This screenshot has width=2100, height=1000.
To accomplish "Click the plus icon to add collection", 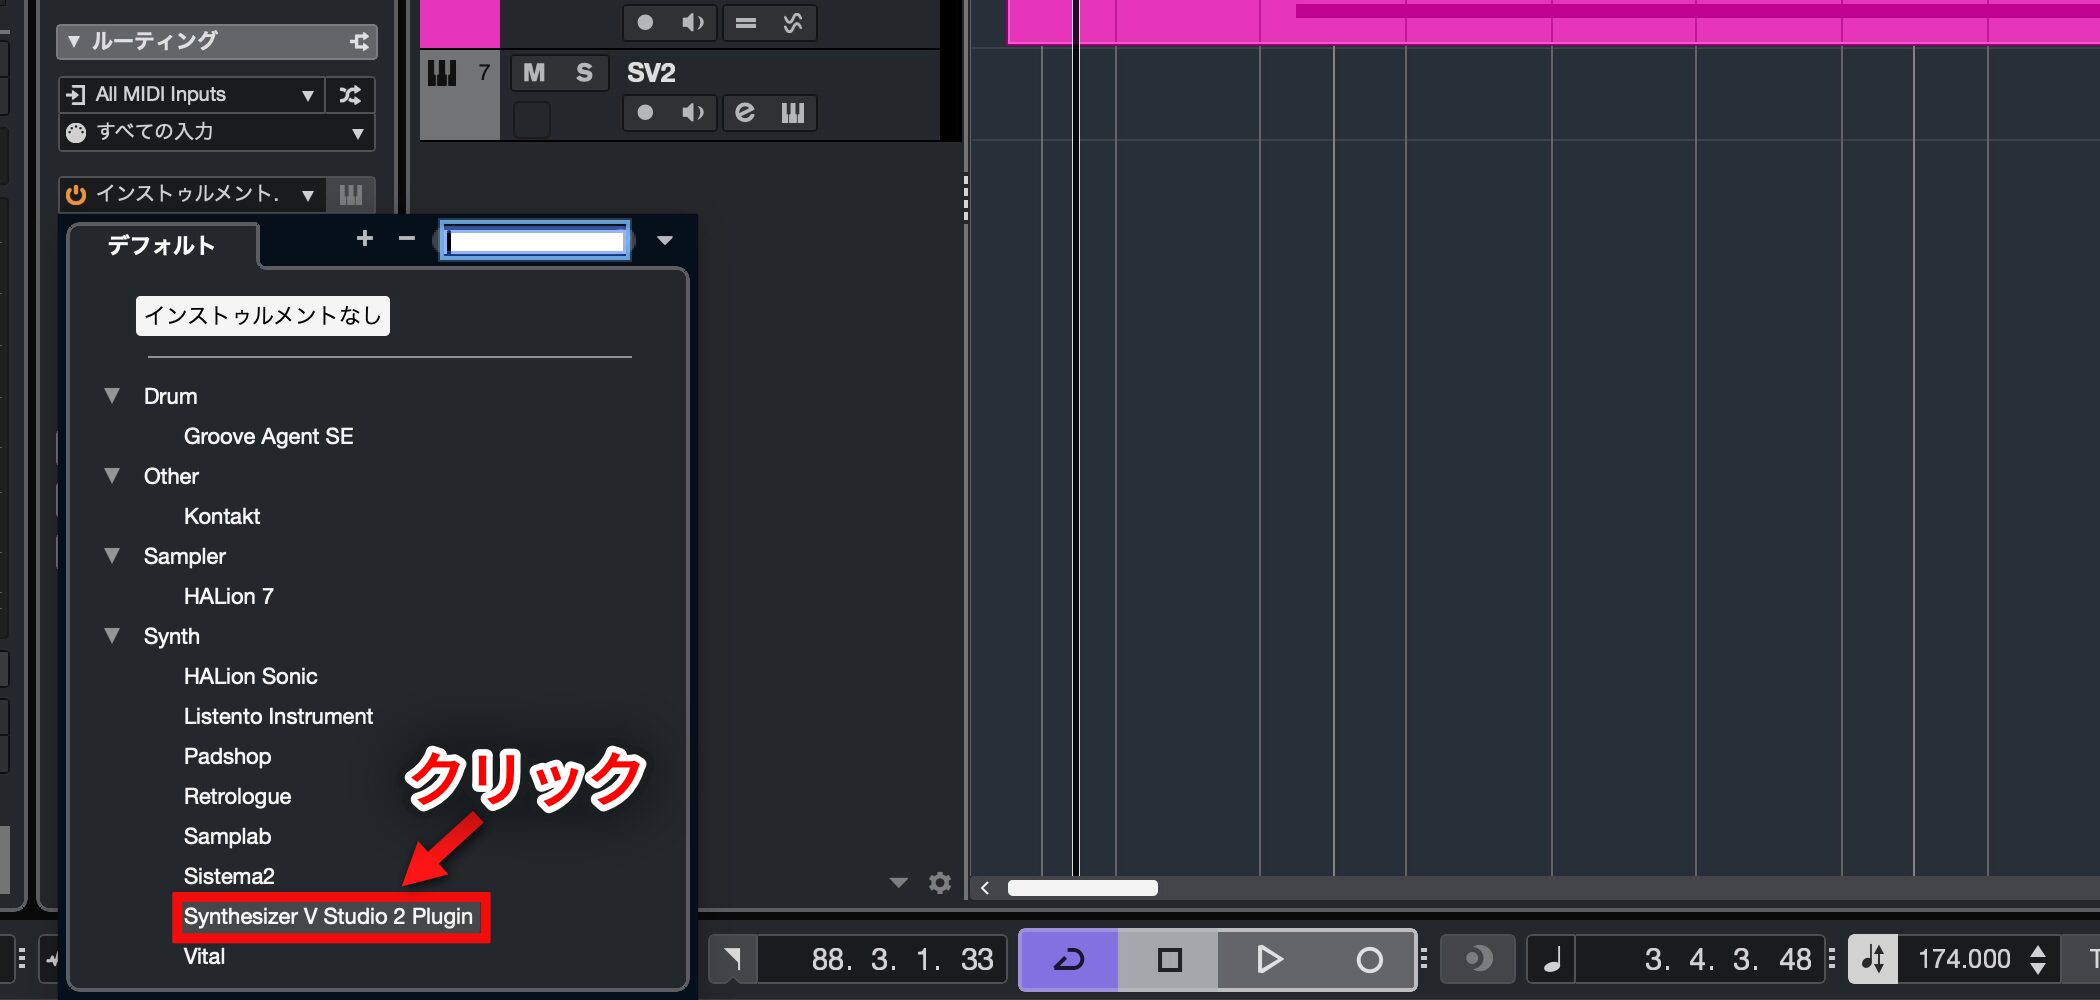I will click(x=365, y=238).
